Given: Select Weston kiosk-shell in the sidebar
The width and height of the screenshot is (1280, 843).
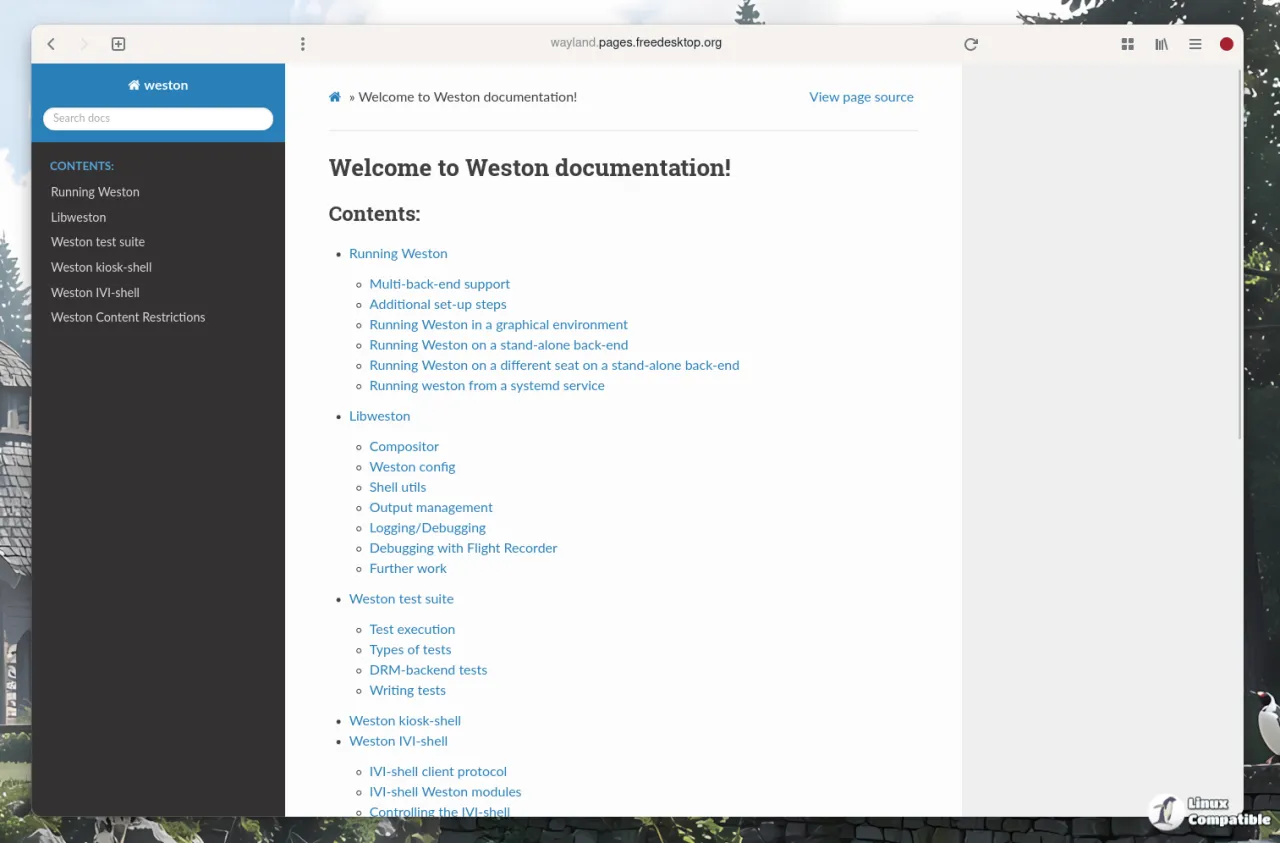Looking at the screenshot, I should (x=101, y=267).
